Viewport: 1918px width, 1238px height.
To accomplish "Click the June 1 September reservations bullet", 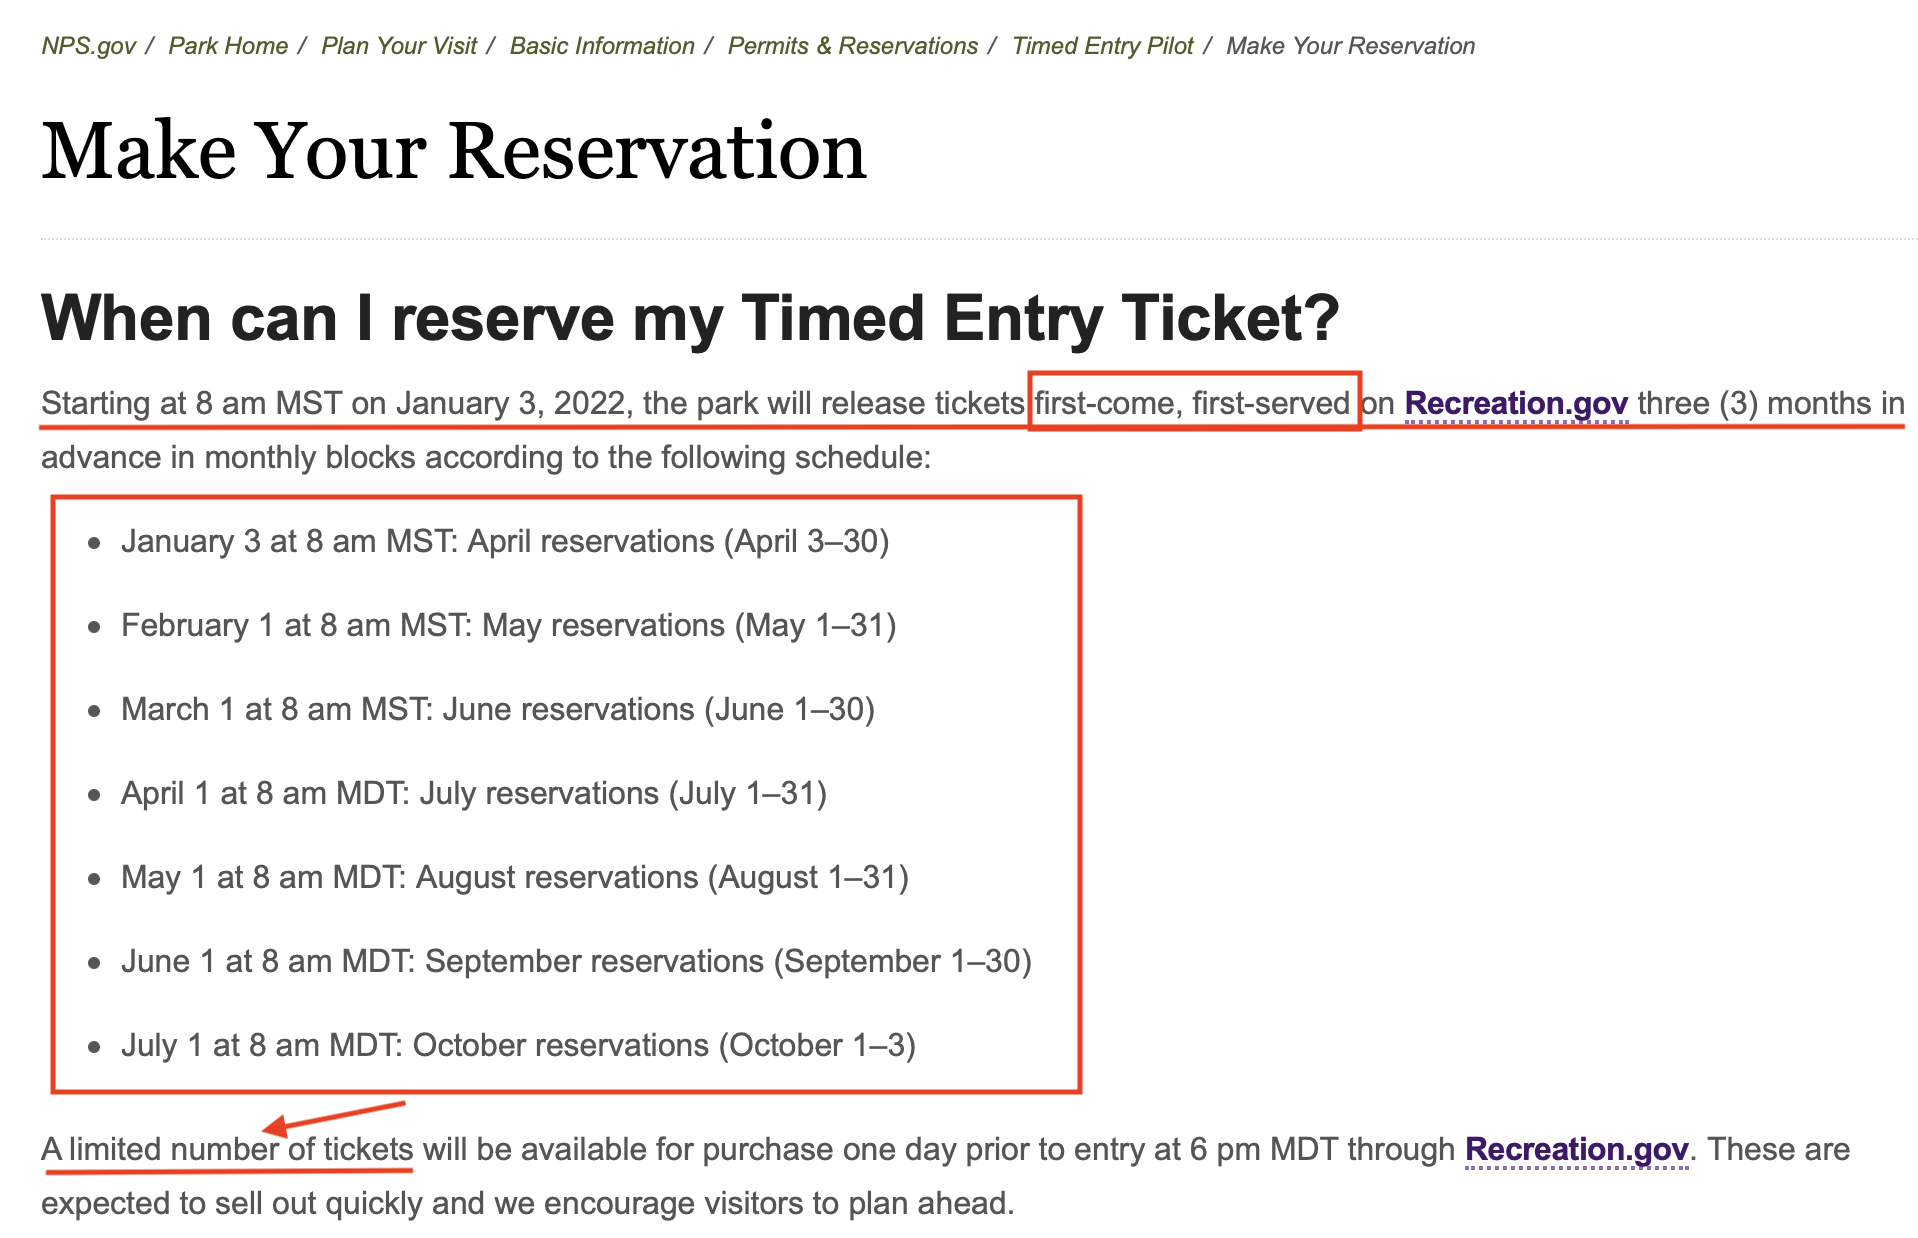I will (x=576, y=961).
